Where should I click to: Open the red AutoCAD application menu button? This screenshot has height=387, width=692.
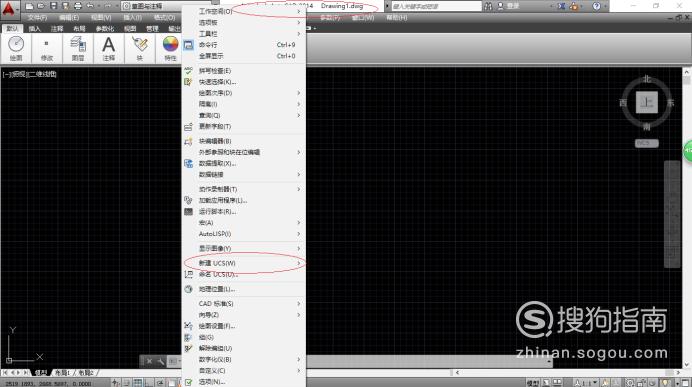point(9,9)
